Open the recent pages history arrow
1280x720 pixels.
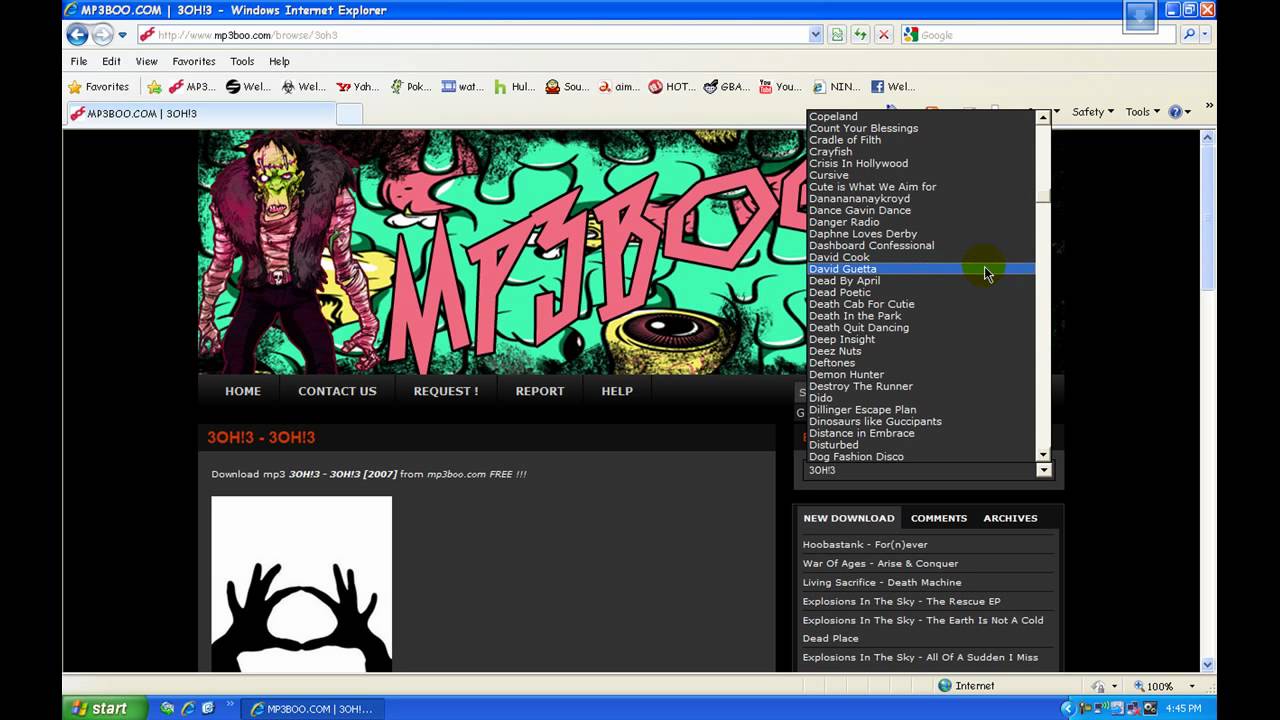click(123, 35)
